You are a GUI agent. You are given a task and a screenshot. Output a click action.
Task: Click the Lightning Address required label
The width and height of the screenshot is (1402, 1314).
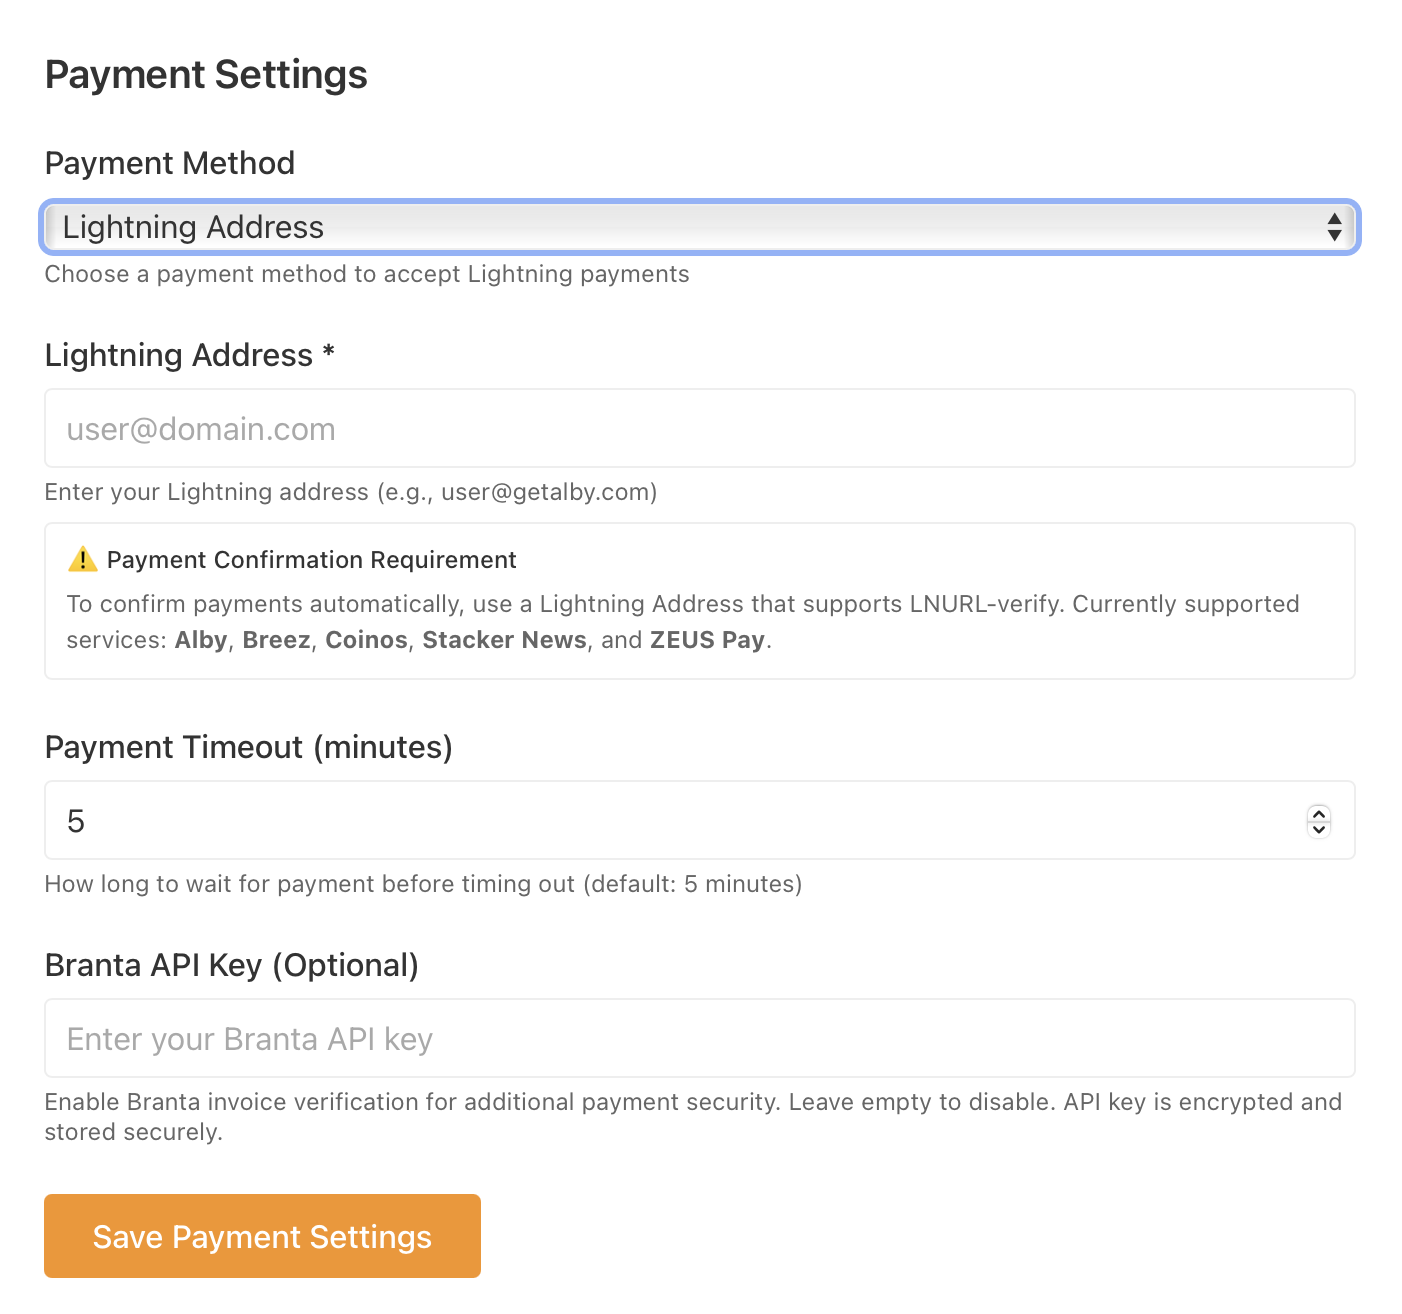coord(189,355)
